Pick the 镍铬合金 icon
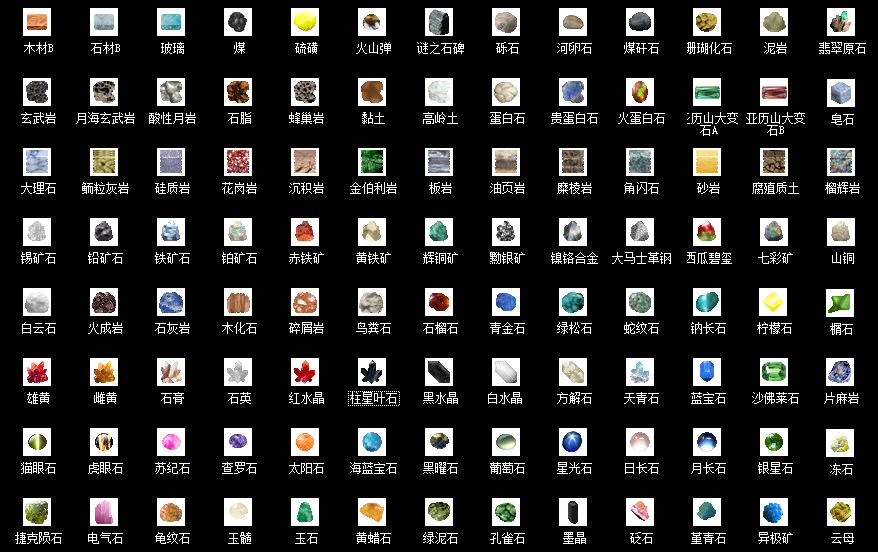 coord(573,232)
